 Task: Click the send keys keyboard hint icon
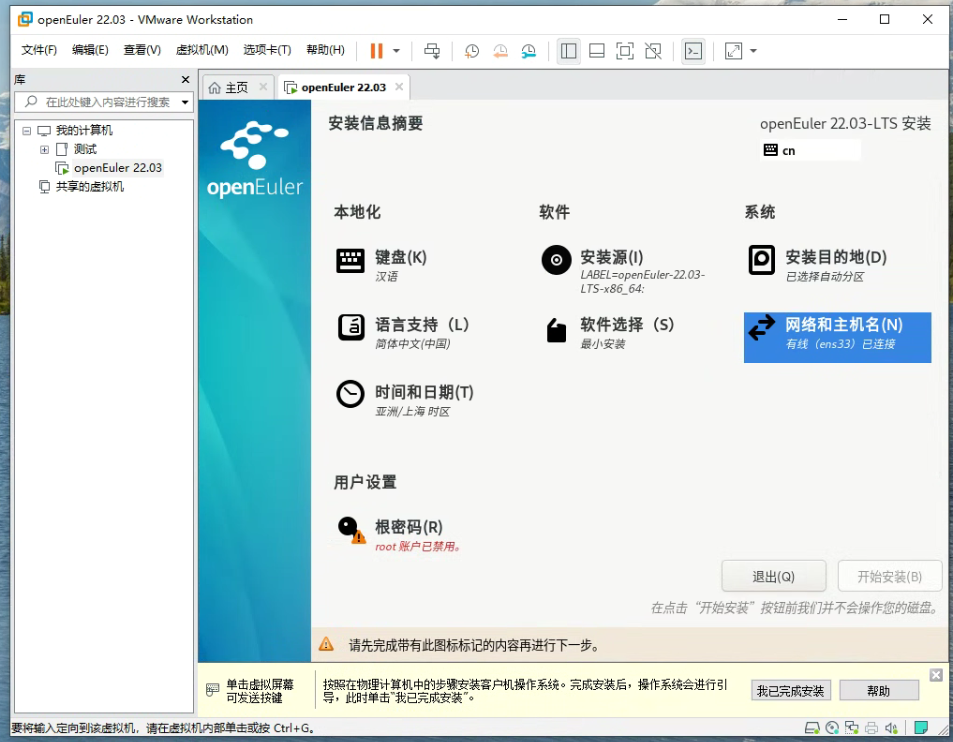pos(212,690)
